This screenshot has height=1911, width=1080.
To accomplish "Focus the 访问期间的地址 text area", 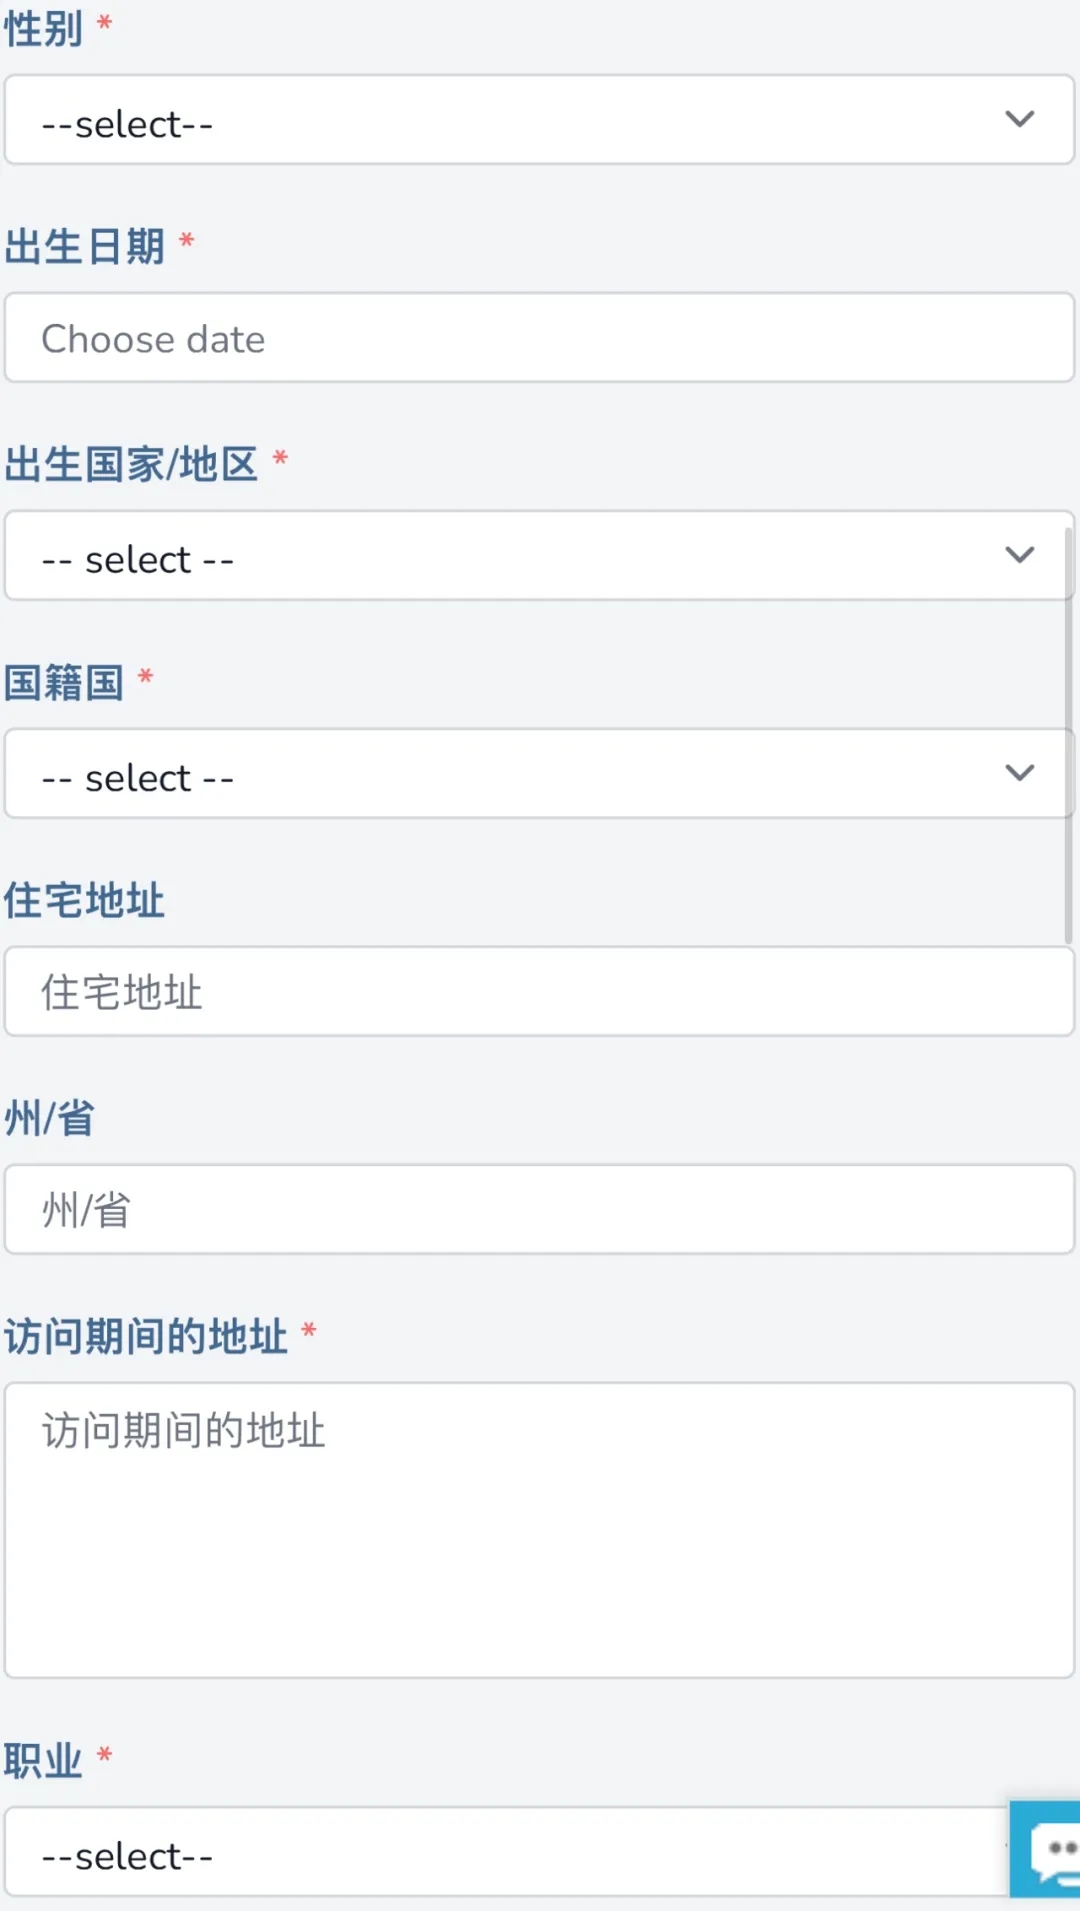I will tap(540, 1530).
